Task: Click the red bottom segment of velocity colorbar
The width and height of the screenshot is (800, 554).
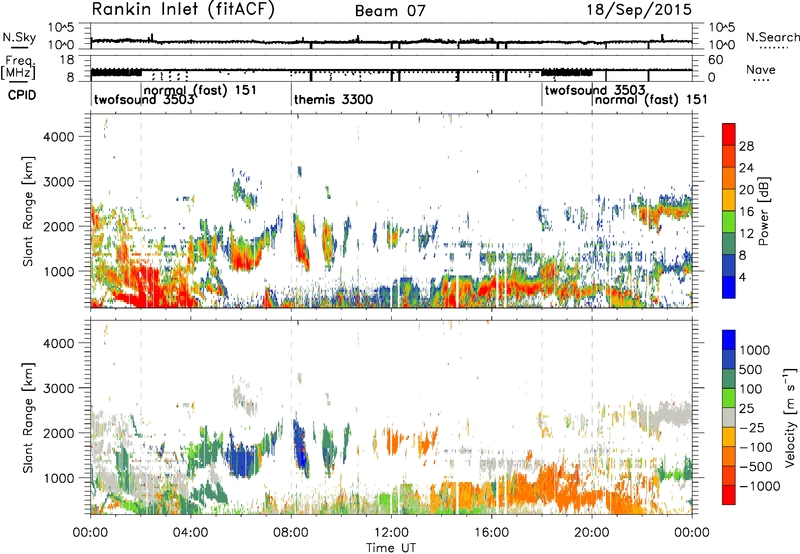Action: [x=729, y=495]
